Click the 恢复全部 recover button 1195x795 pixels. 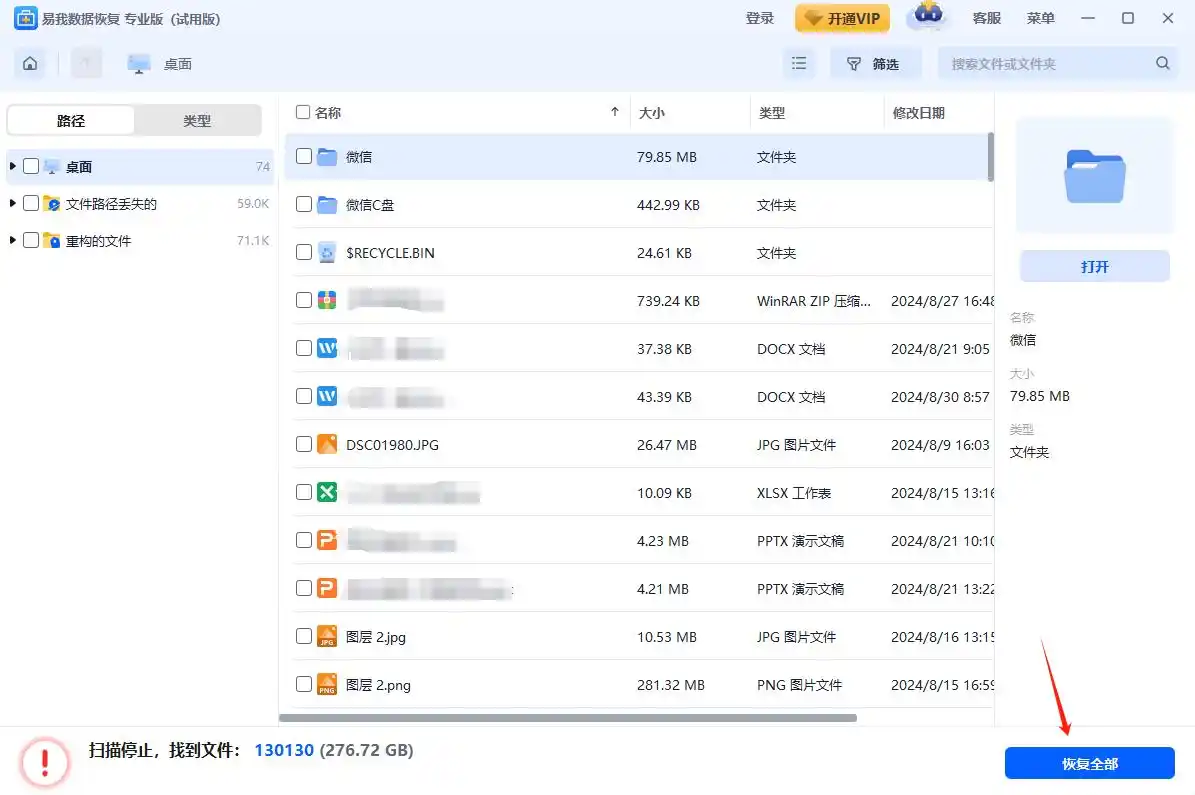[x=1090, y=762]
